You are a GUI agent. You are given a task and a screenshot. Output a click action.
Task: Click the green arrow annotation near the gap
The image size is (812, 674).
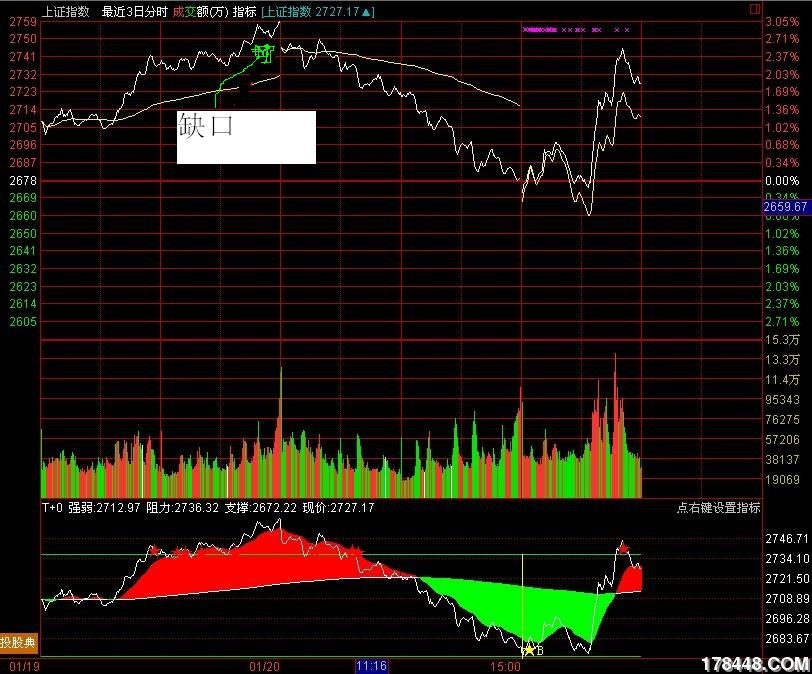coord(263,54)
